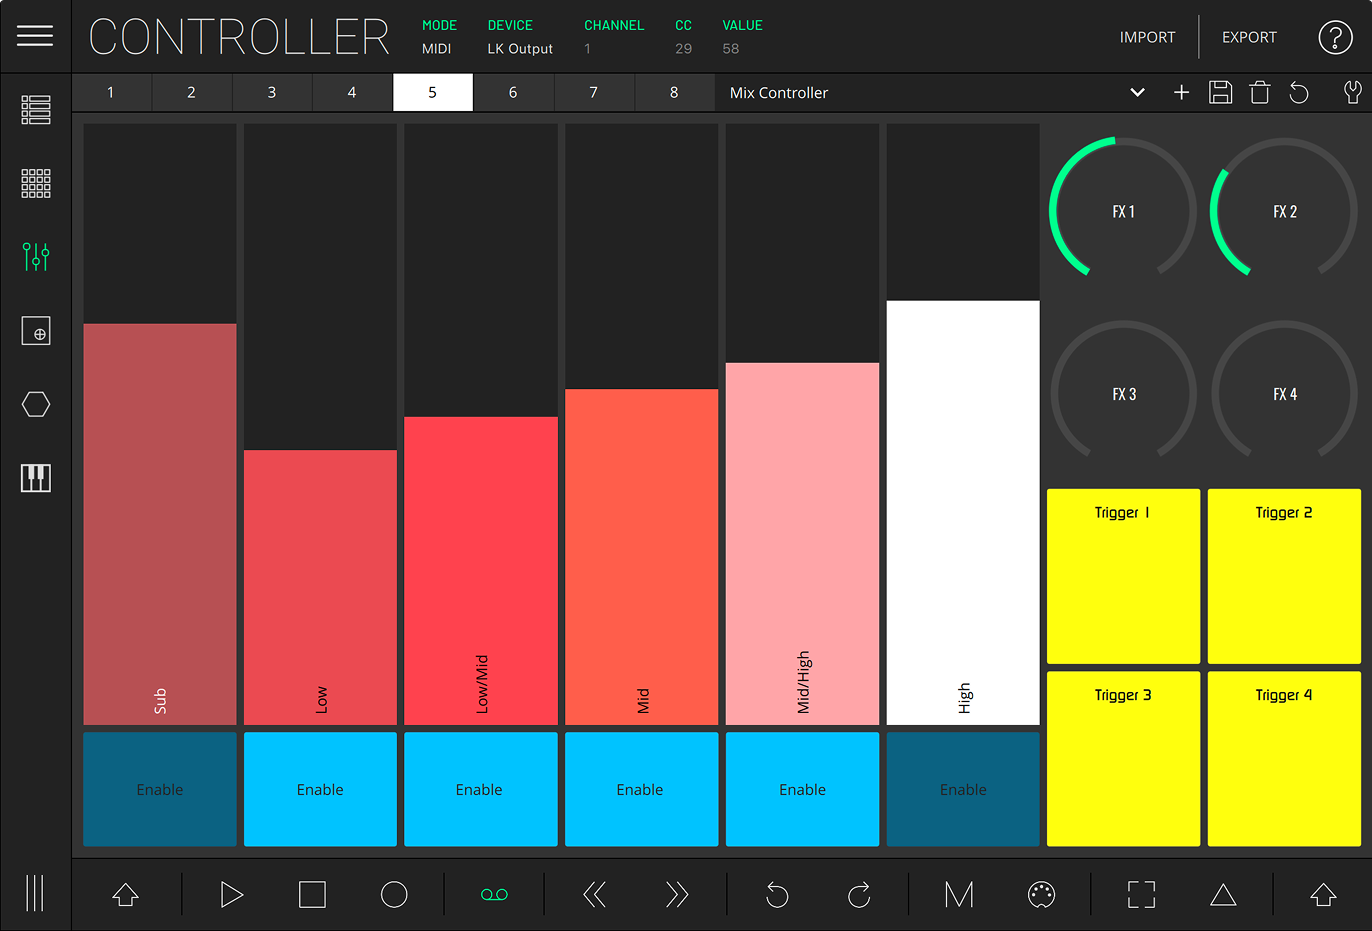Click the EXPORT button
Image resolution: width=1372 pixels, height=931 pixels.
pos(1248,37)
